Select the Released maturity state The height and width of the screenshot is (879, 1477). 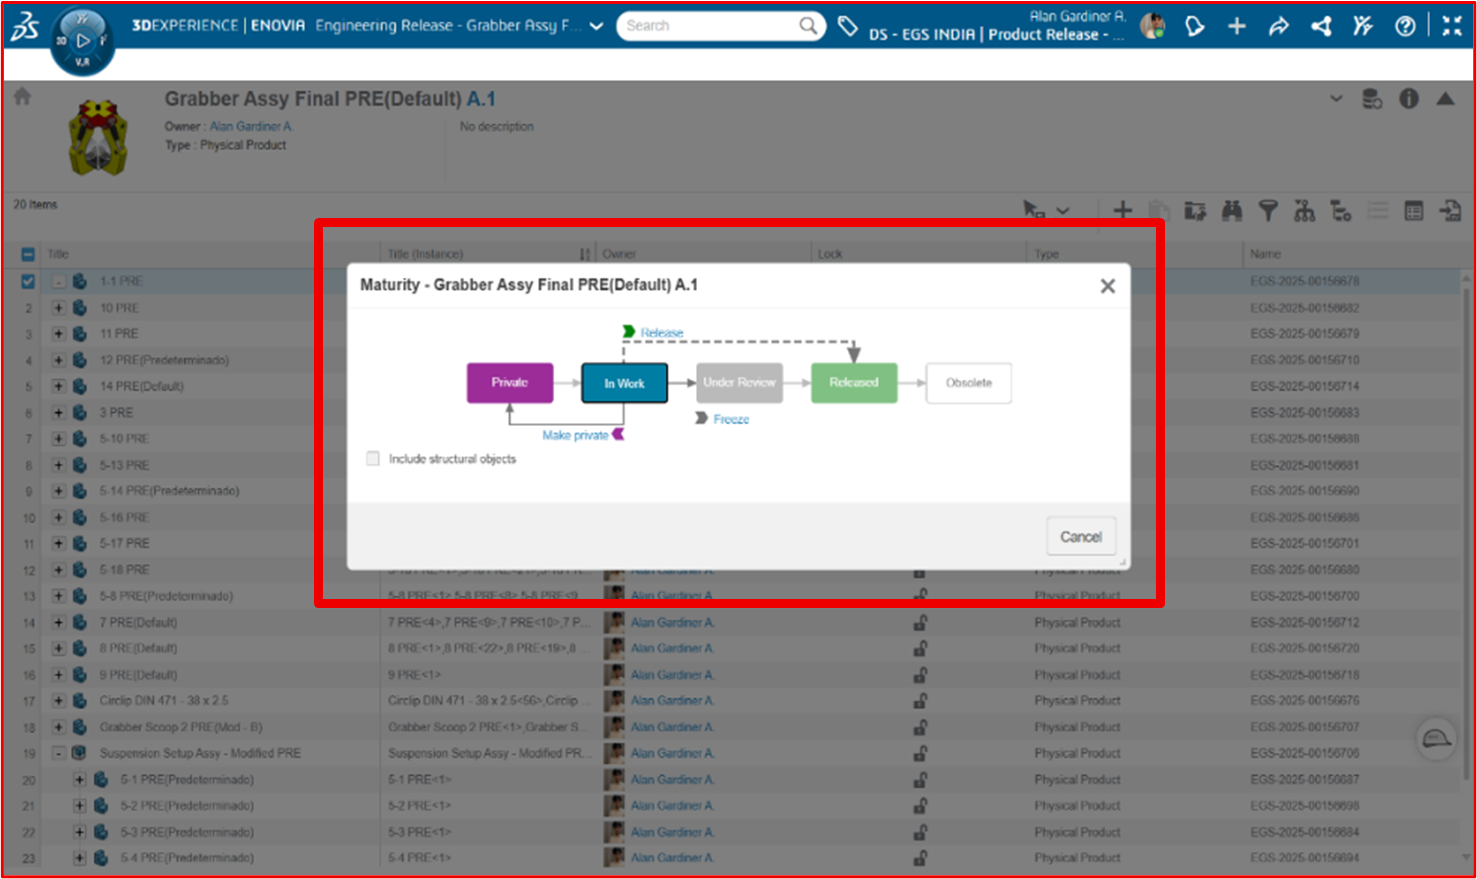(x=854, y=383)
